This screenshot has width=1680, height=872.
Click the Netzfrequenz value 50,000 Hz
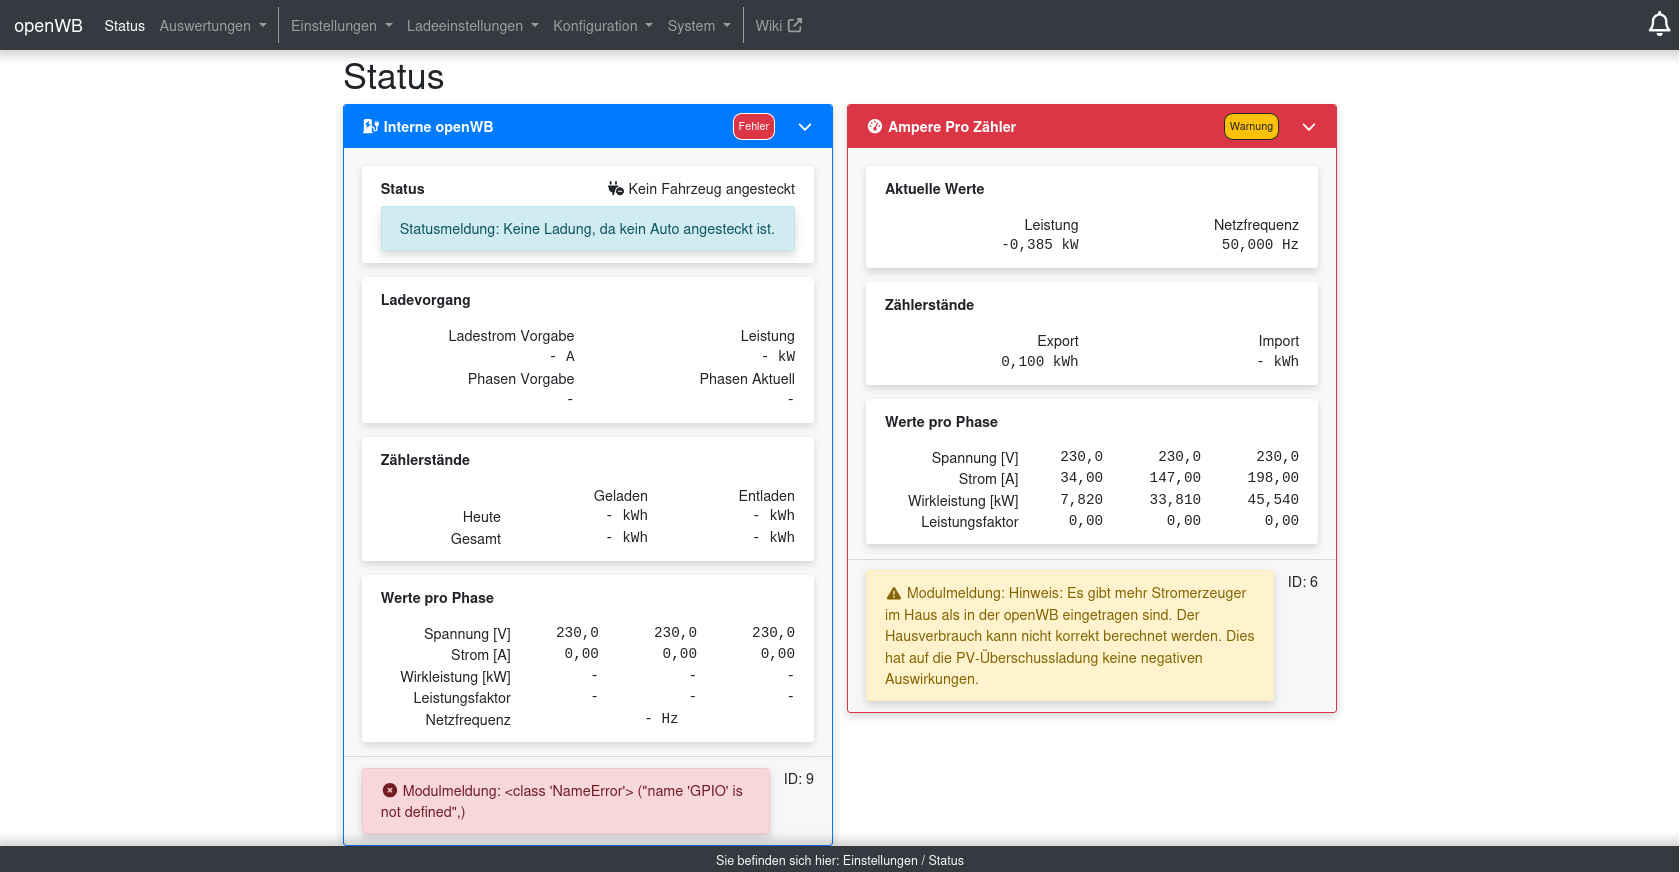click(1260, 244)
